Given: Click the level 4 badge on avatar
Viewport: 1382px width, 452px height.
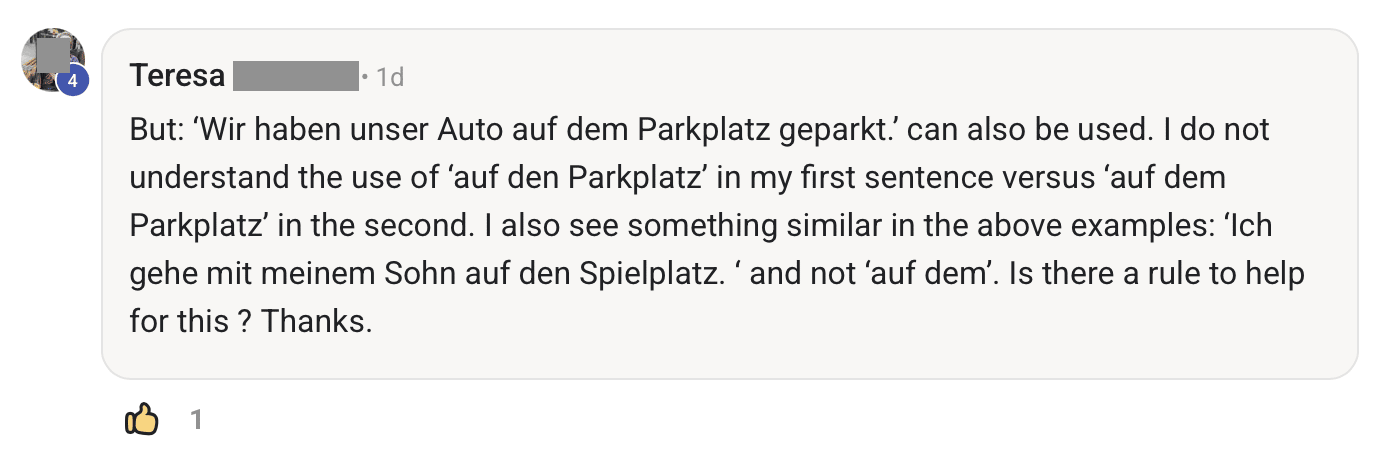Looking at the screenshot, I should pyautogui.click(x=72, y=82).
